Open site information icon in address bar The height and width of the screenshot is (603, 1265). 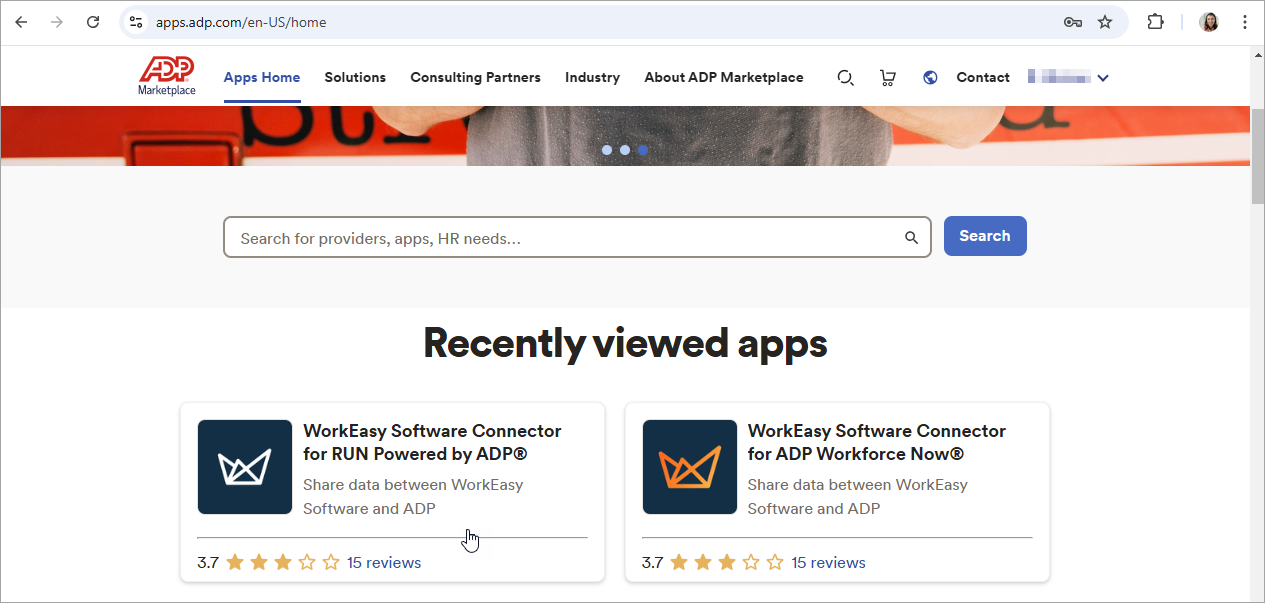137,22
